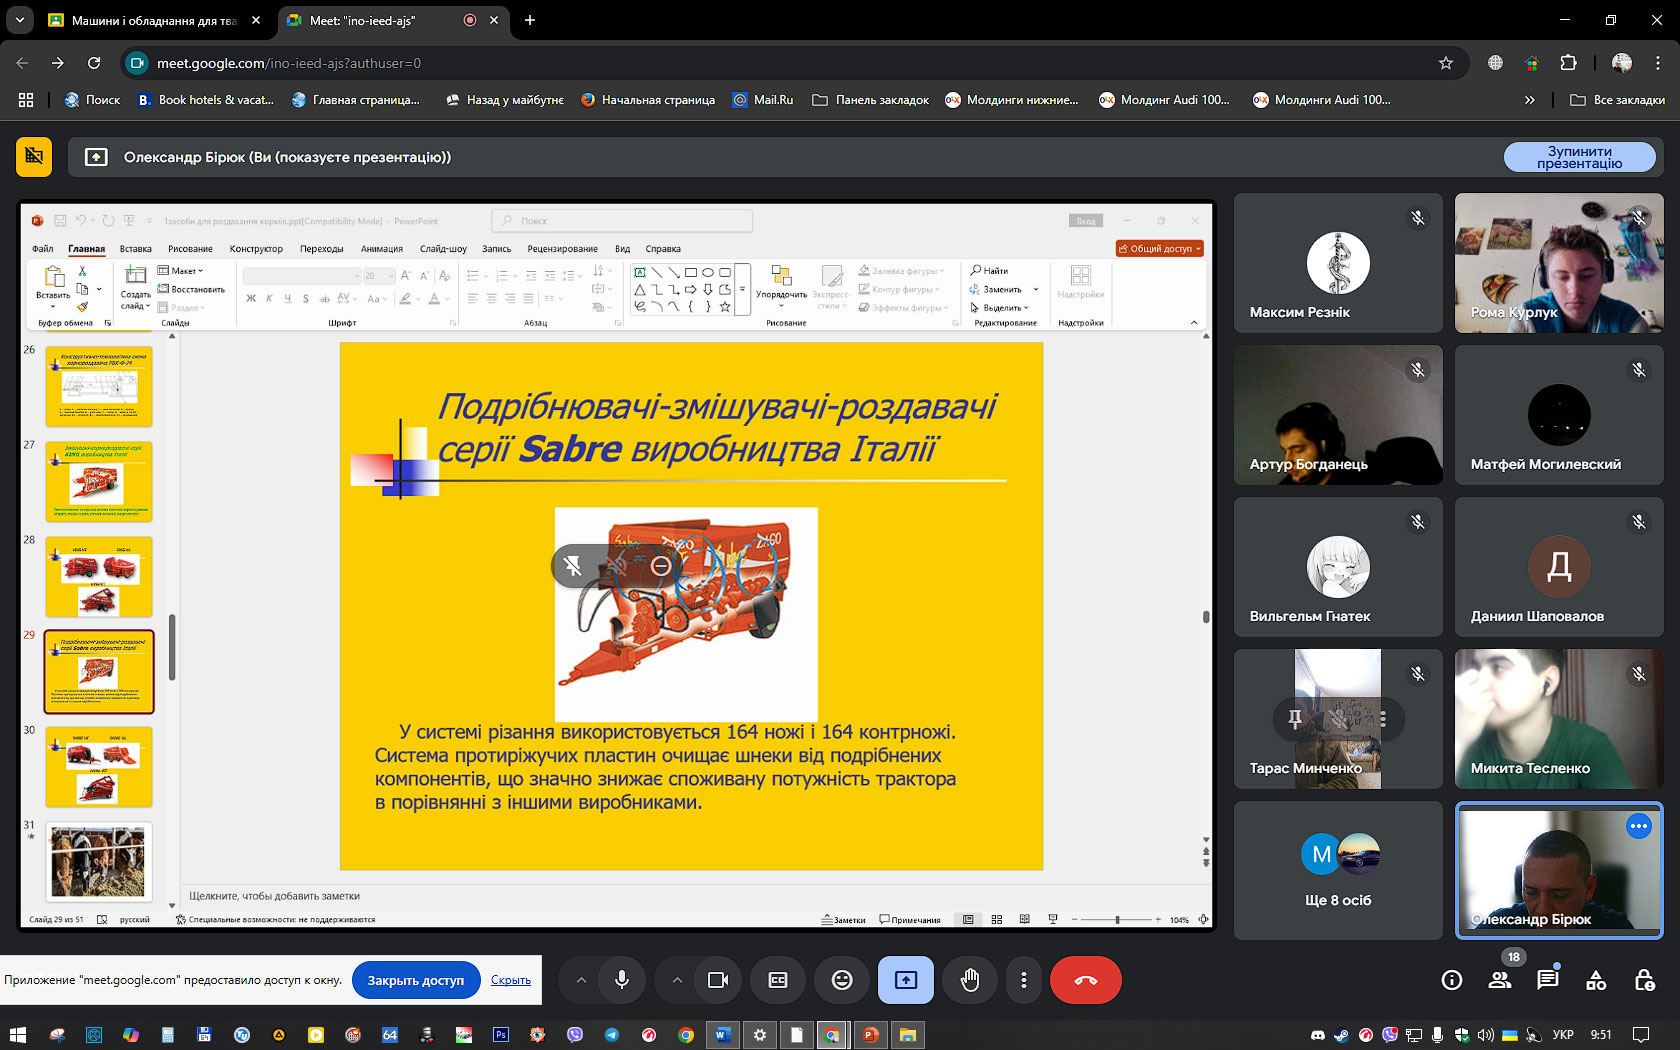Open the Meet activities panel
Image resolution: width=1680 pixels, height=1050 pixels.
(1596, 981)
